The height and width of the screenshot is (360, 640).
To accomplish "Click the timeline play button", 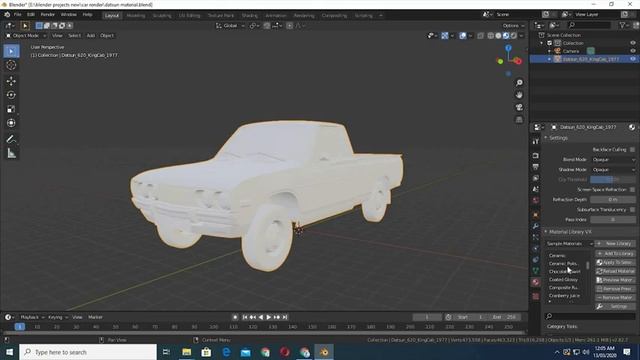I will point(269,317).
